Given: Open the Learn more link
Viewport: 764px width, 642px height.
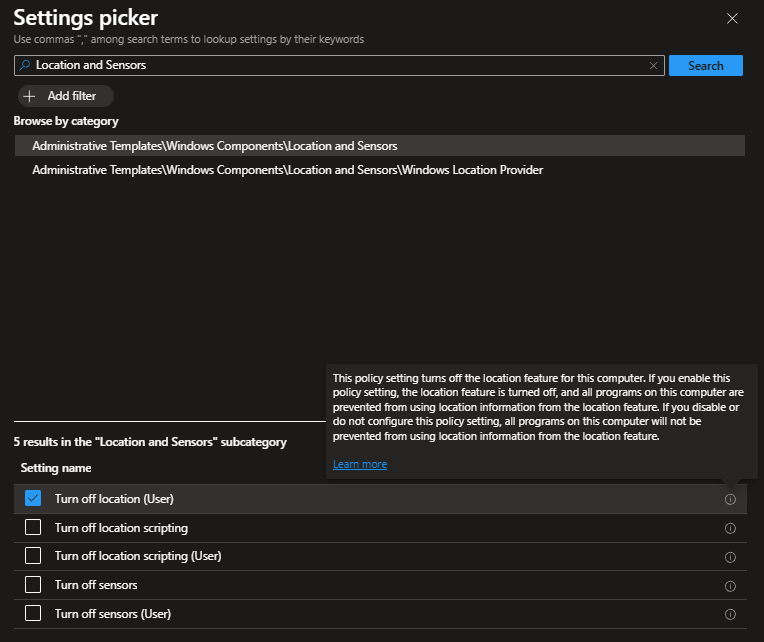Looking at the screenshot, I should pyautogui.click(x=360, y=464).
